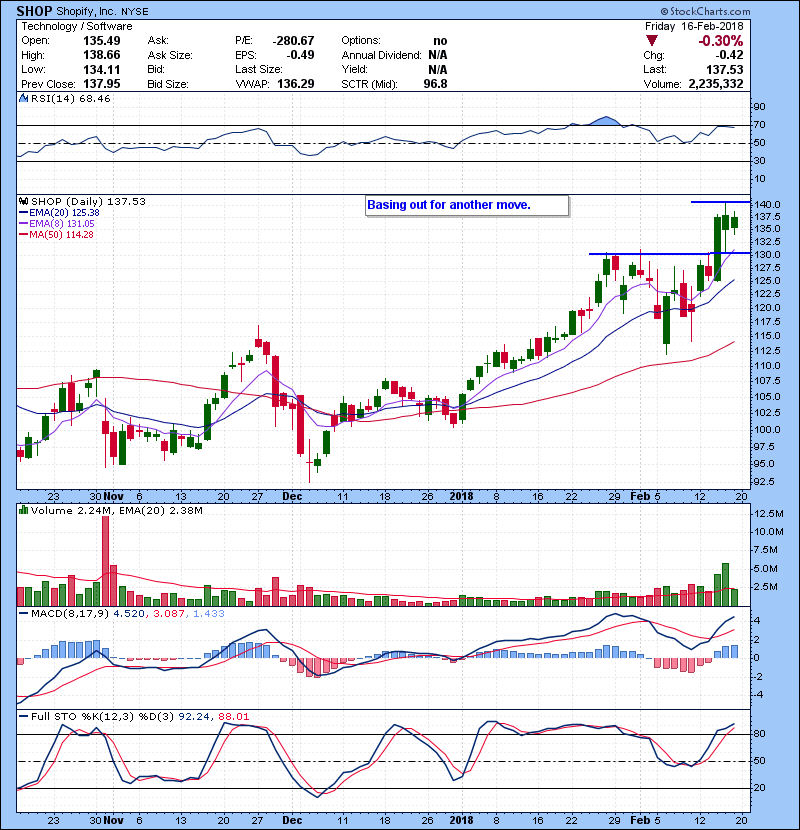Click the Annual Dividend N/A value
This screenshot has width=800, height=830.
coord(438,55)
